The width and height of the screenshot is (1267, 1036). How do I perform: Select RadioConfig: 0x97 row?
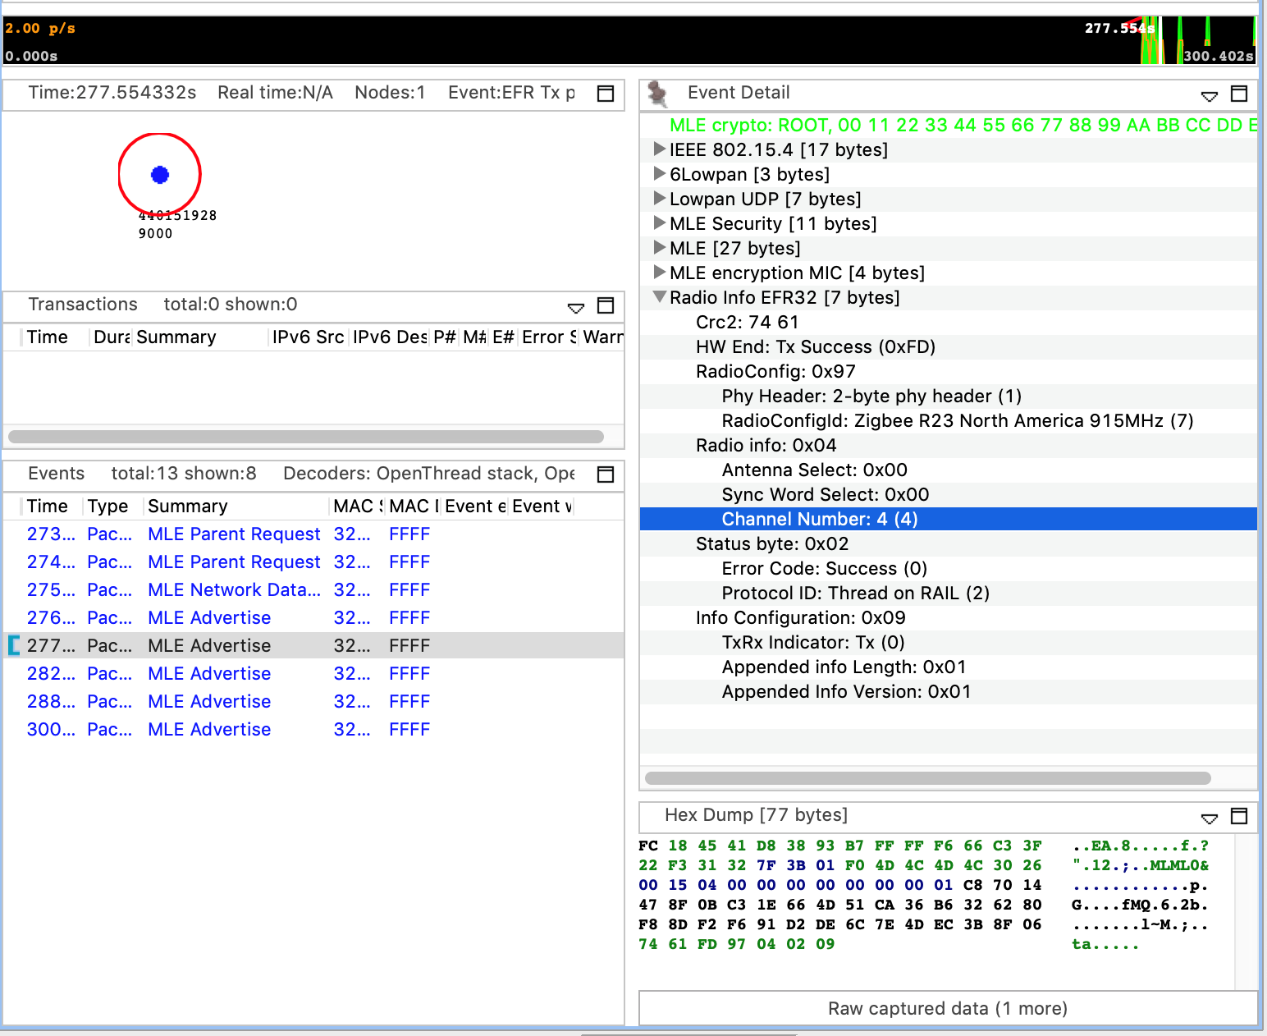(948, 371)
